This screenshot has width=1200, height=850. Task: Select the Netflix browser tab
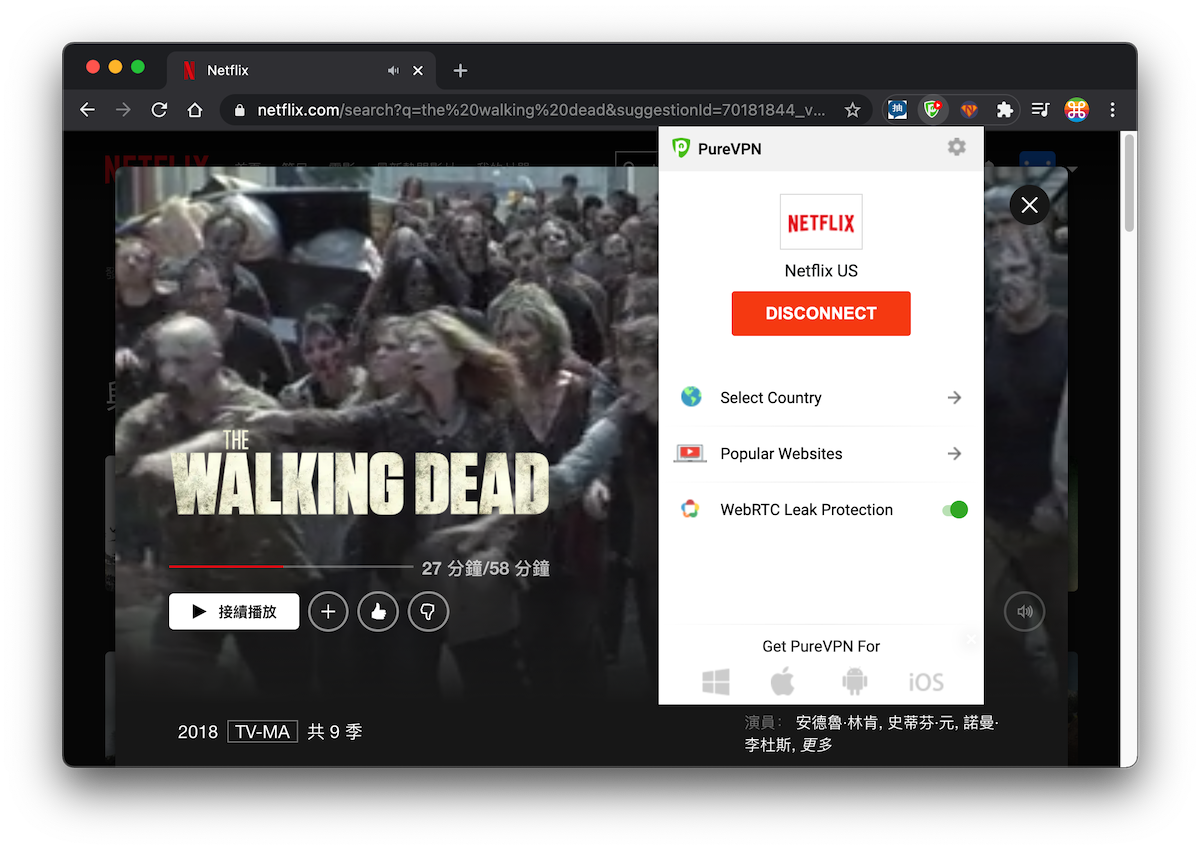pyautogui.click(x=300, y=71)
